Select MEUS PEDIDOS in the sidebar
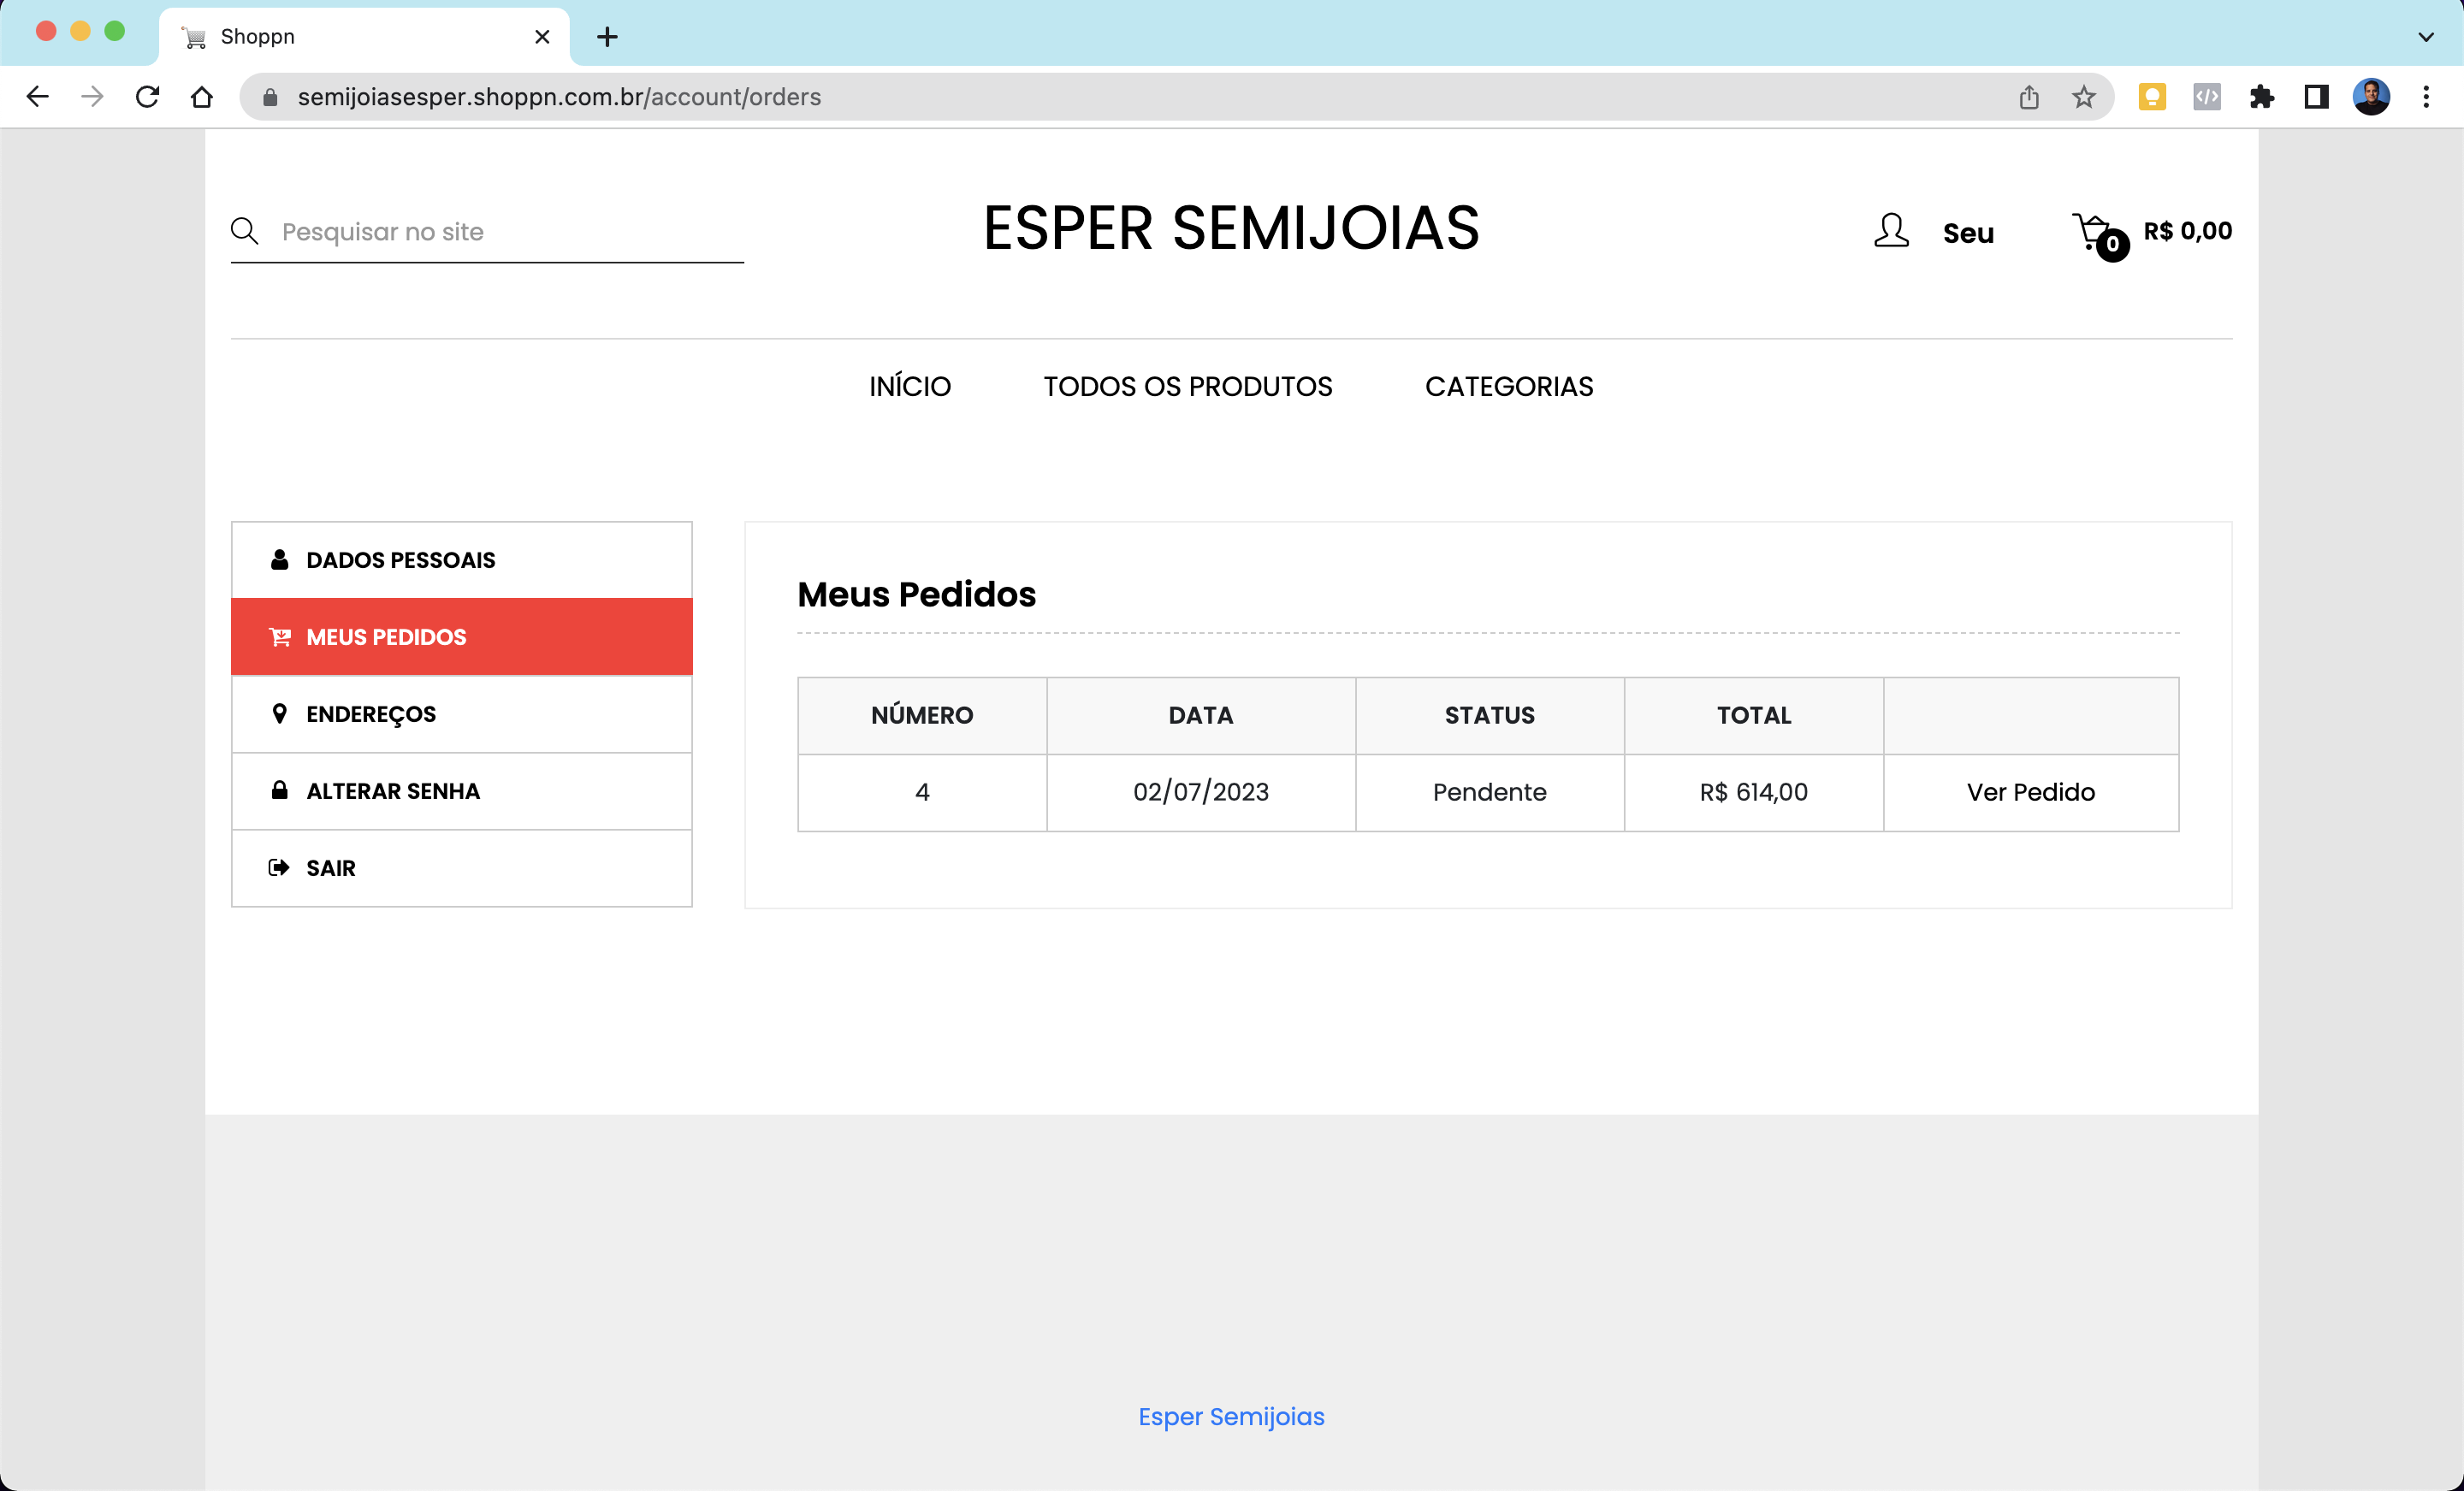This screenshot has width=2464, height=1491. (462, 637)
